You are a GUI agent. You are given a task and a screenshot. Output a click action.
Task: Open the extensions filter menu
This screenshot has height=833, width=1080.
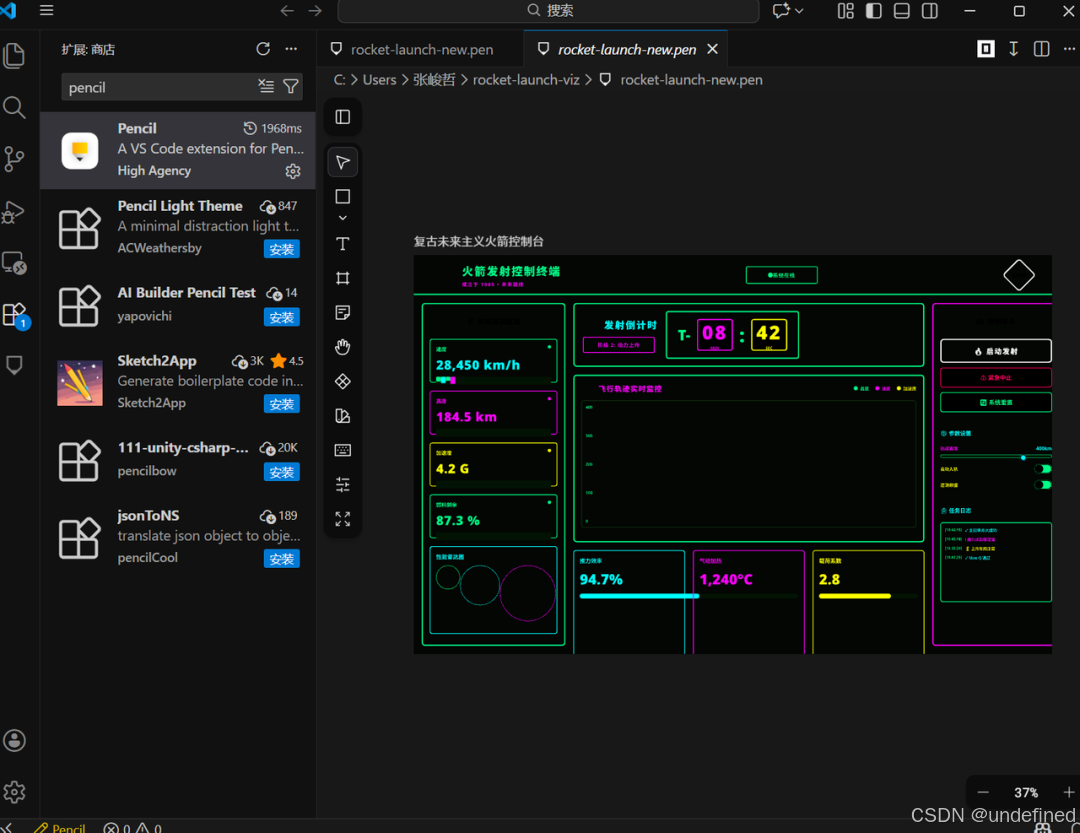click(x=291, y=86)
